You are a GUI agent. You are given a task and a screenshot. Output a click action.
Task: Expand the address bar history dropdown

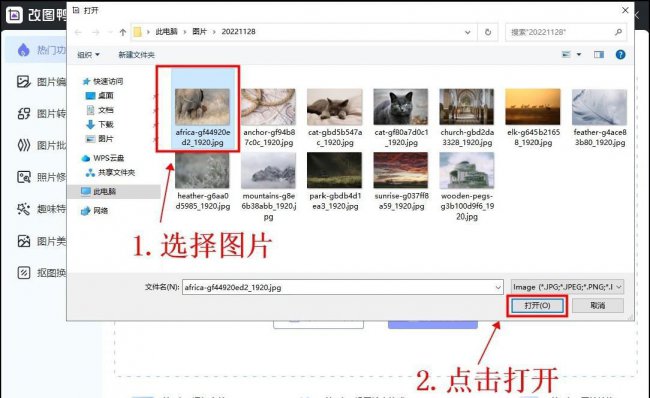[468, 32]
